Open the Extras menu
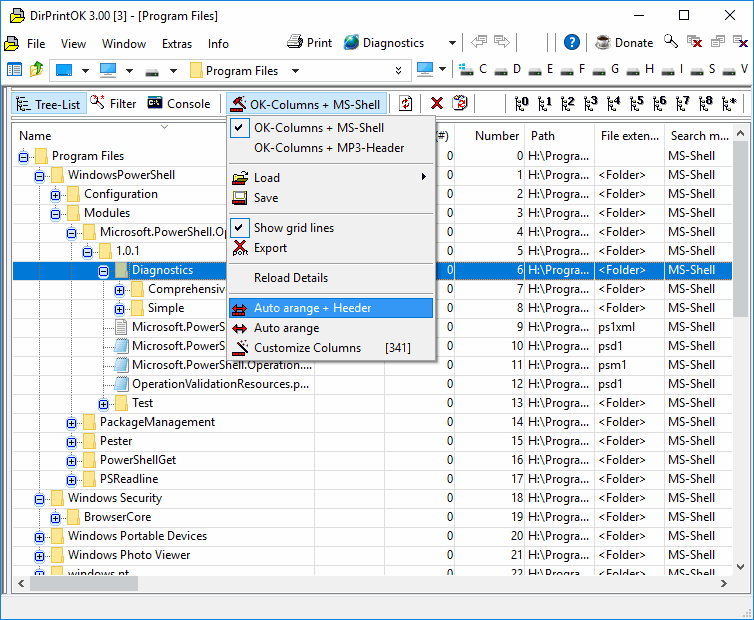 [x=176, y=44]
